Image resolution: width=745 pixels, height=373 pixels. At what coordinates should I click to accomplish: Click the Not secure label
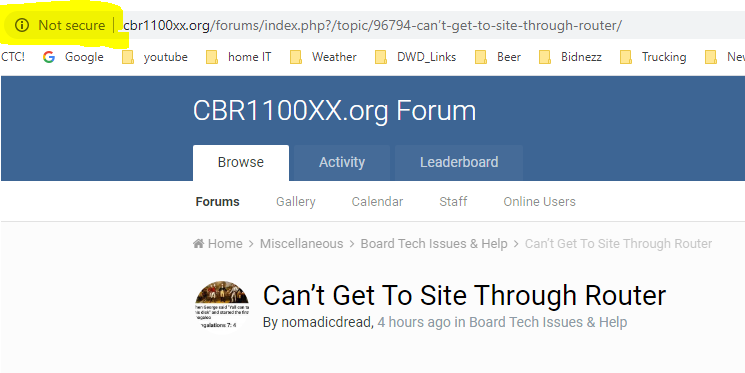pos(72,25)
